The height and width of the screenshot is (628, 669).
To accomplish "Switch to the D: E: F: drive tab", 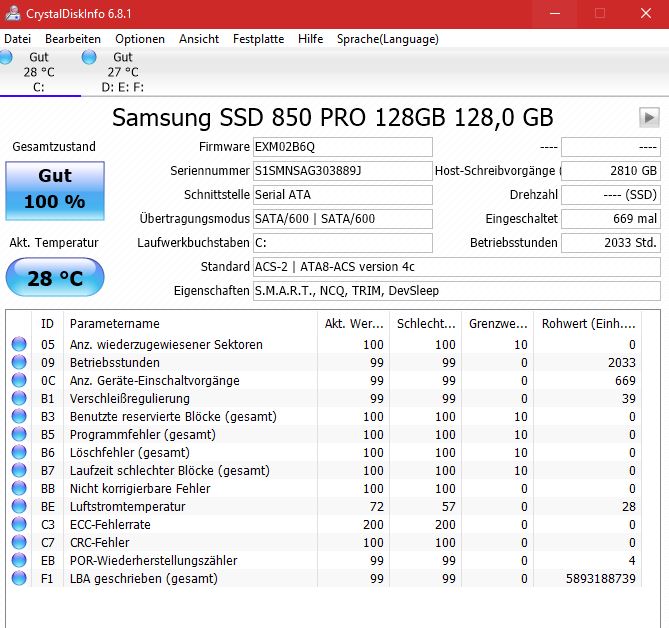I will (123, 72).
